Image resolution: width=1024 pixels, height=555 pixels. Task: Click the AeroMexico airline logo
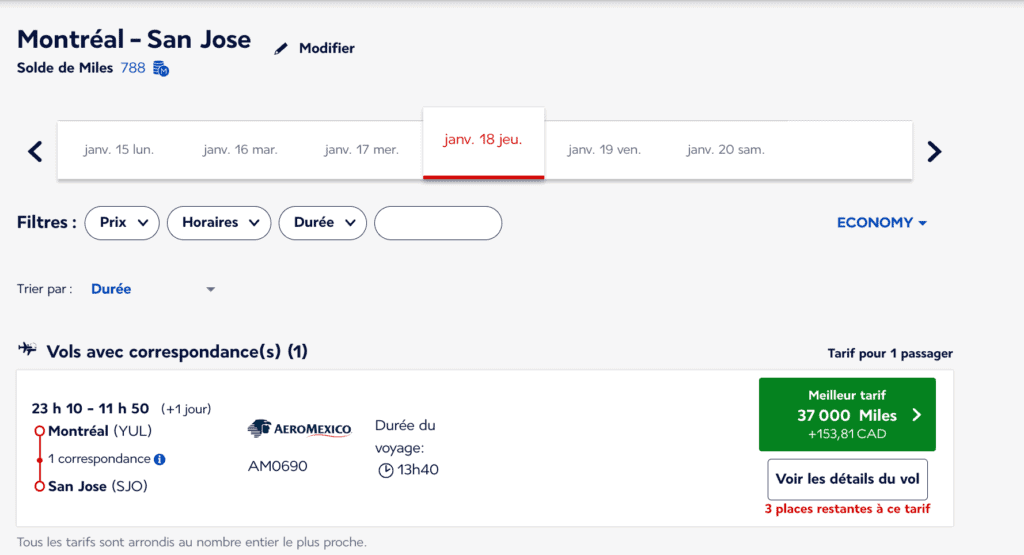[299, 429]
